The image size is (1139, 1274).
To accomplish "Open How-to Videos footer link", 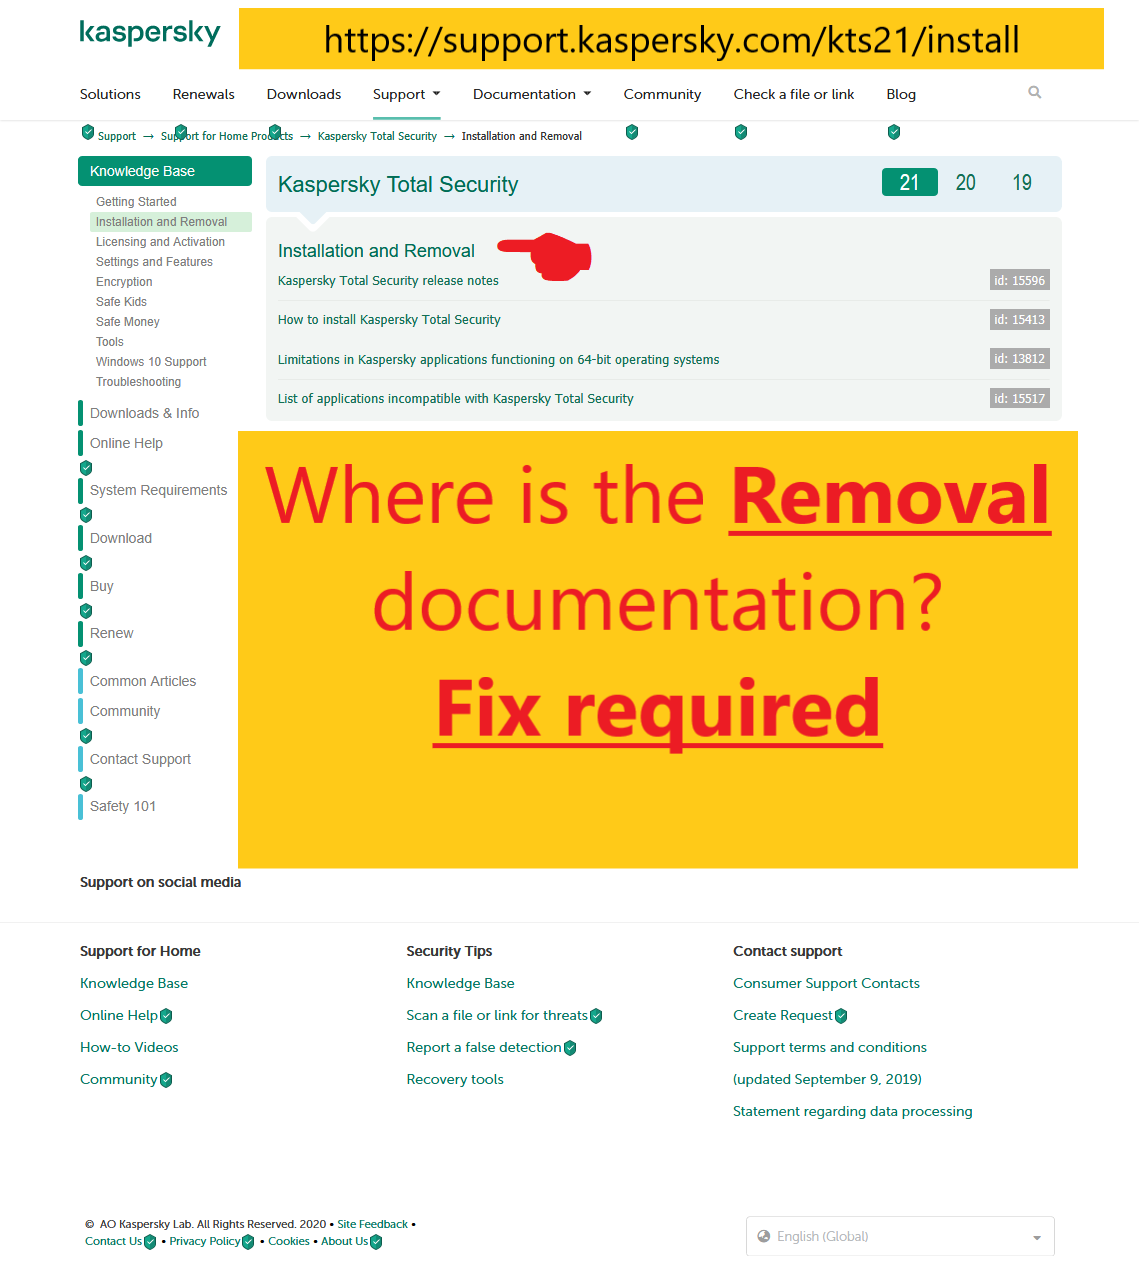I will pyautogui.click(x=129, y=1047).
